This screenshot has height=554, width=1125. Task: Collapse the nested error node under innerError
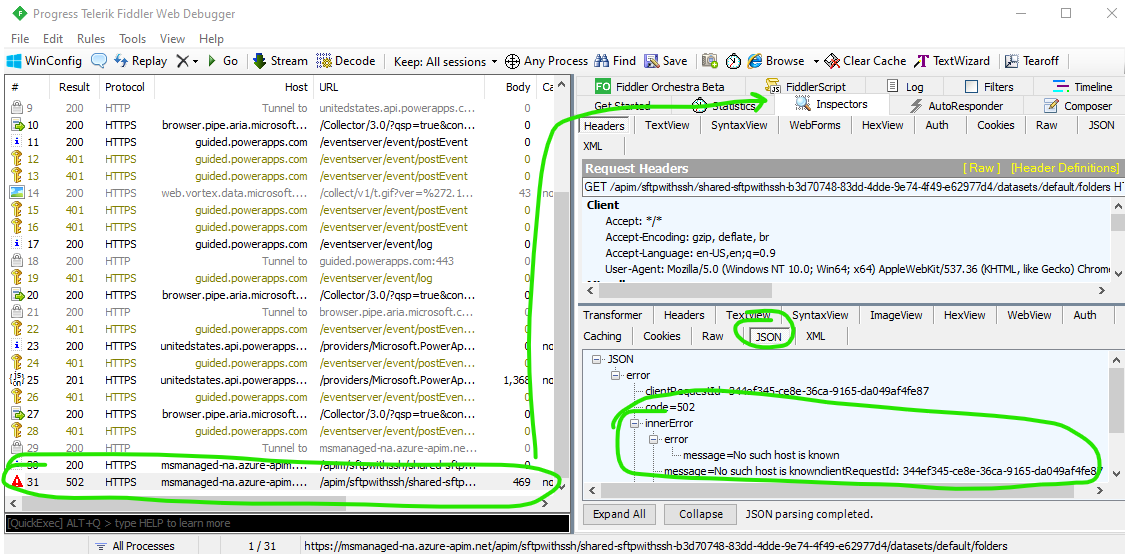coord(653,439)
